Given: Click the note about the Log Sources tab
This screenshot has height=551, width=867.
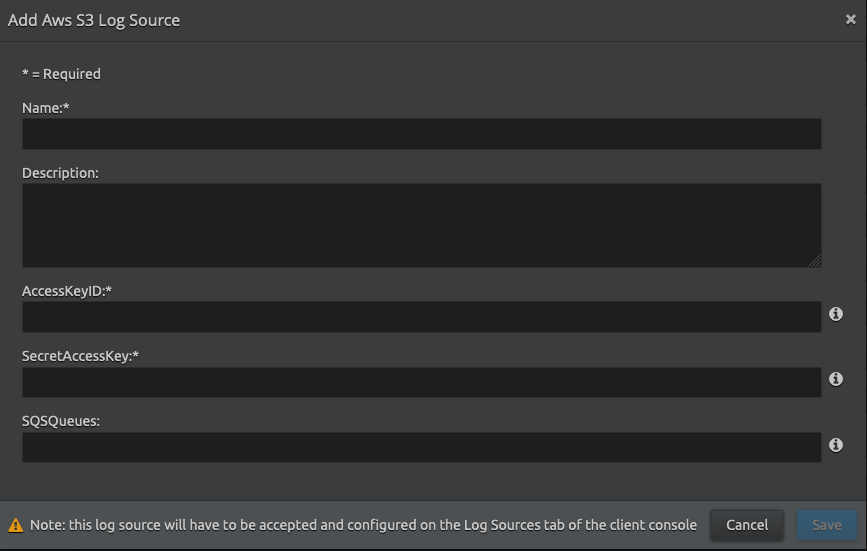Looking at the screenshot, I should point(363,525).
